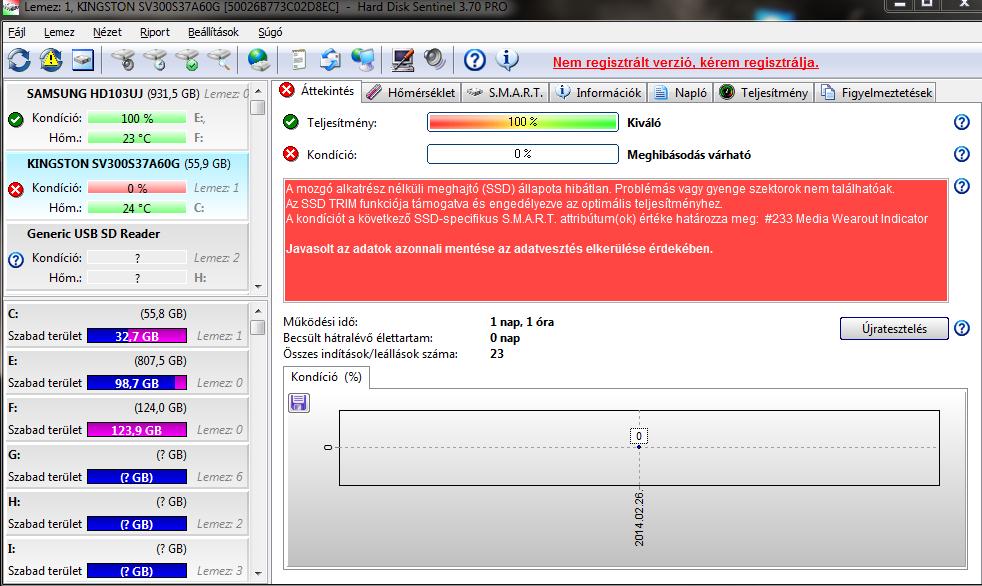982x586 pixels.
Task: Click the disk icon with green checkmark
Action: [x=187, y=60]
